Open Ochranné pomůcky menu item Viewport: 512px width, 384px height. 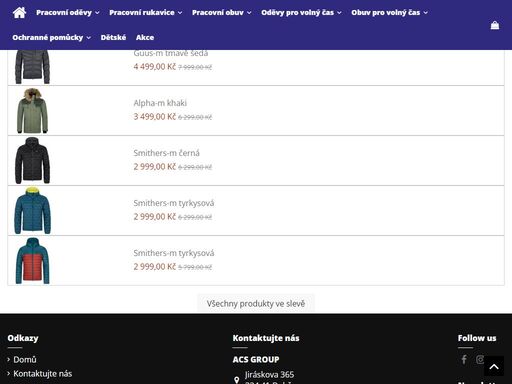(48, 37)
